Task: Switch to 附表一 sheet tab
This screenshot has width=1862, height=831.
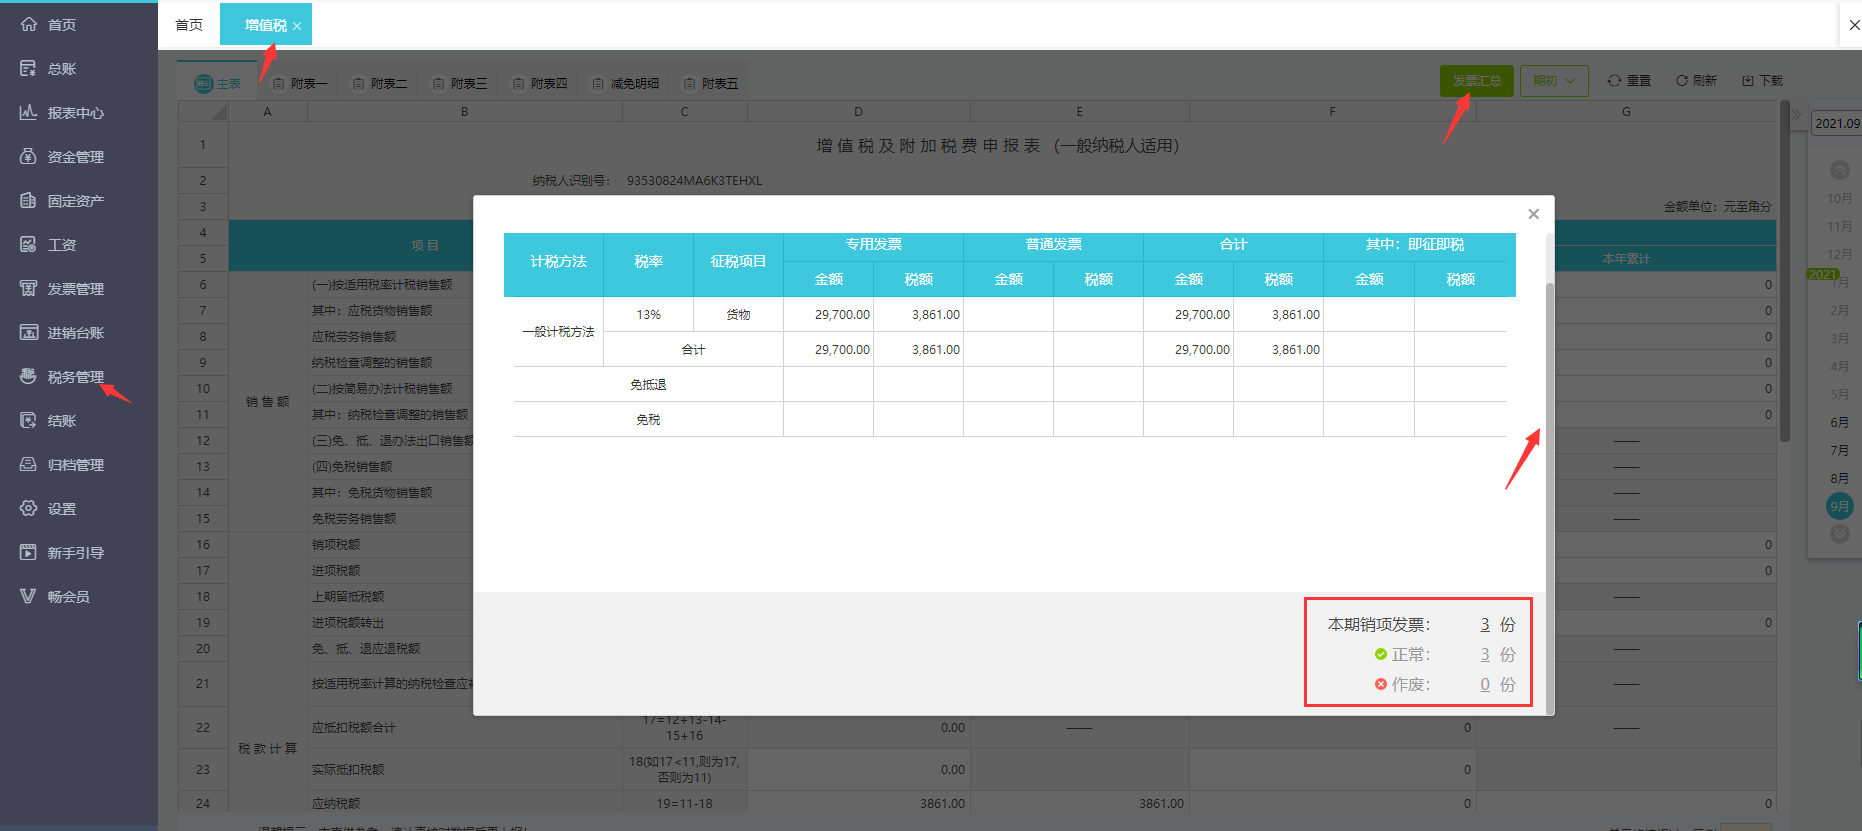Action: (x=300, y=84)
